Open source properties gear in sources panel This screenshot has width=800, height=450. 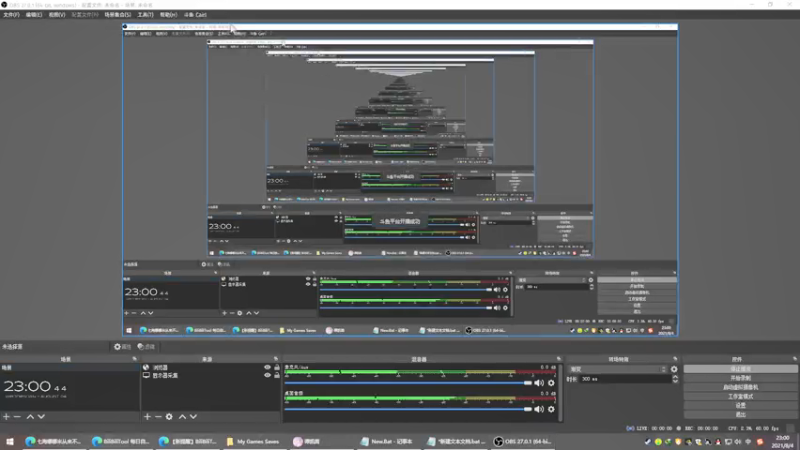coord(169,417)
